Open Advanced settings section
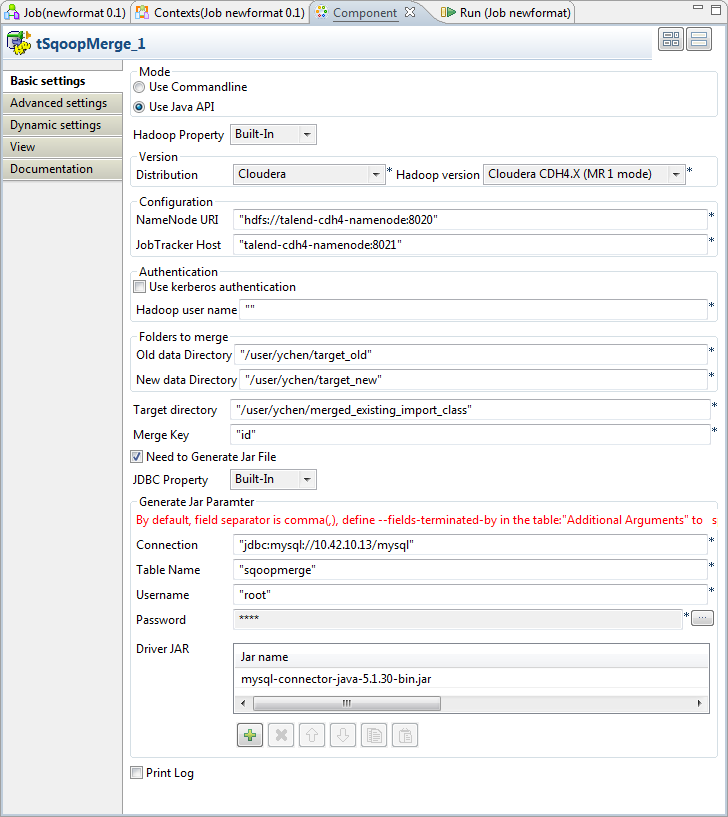The image size is (728, 817). [x=63, y=103]
